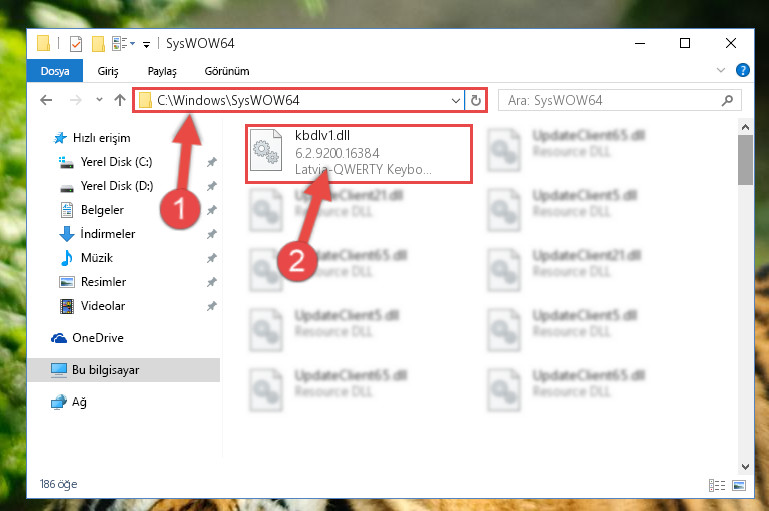Open the help question mark icon

click(x=743, y=71)
